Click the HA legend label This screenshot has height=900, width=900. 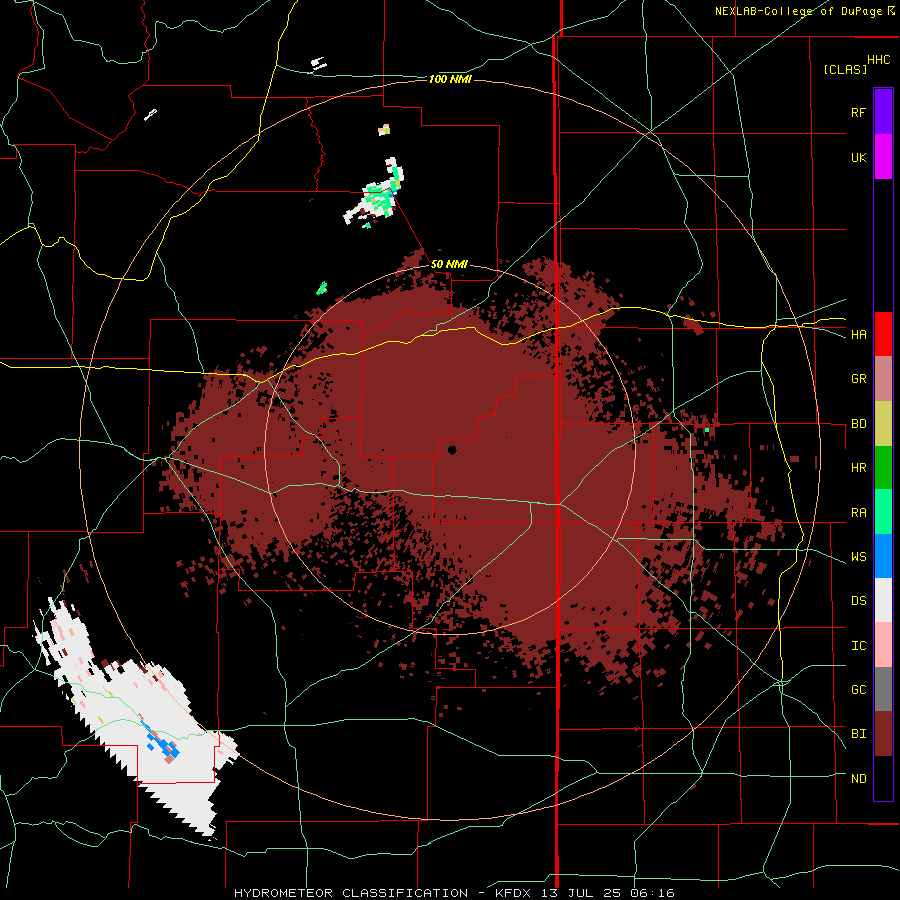(x=858, y=335)
